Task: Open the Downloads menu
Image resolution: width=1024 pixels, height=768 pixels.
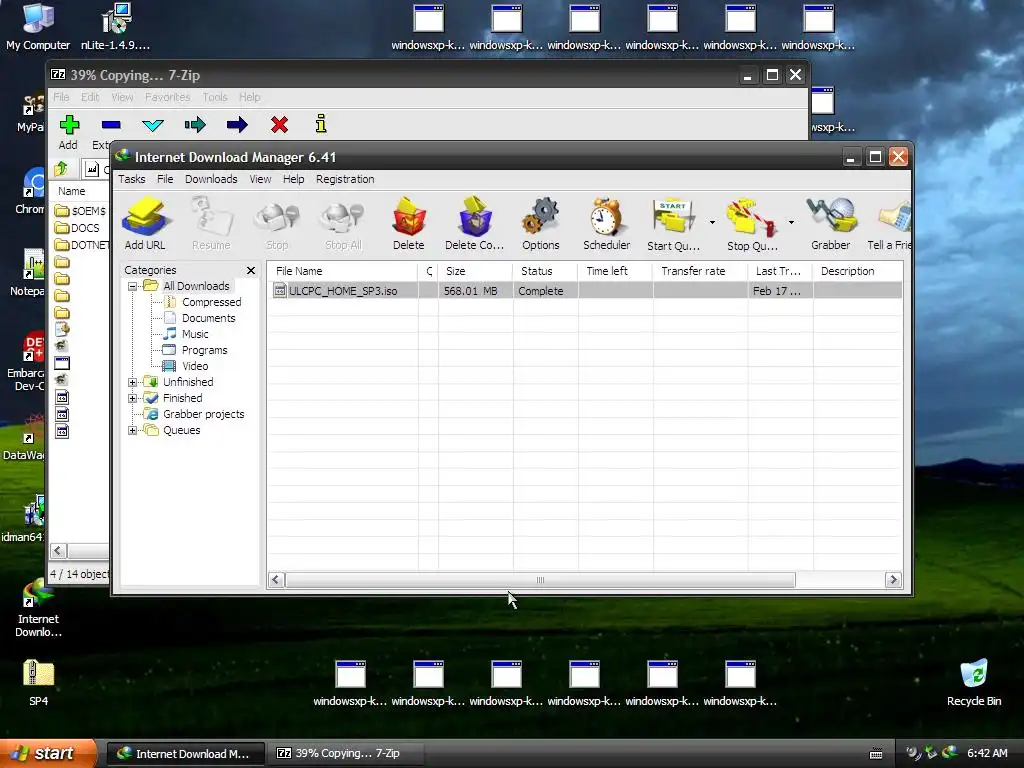Action: tap(211, 179)
